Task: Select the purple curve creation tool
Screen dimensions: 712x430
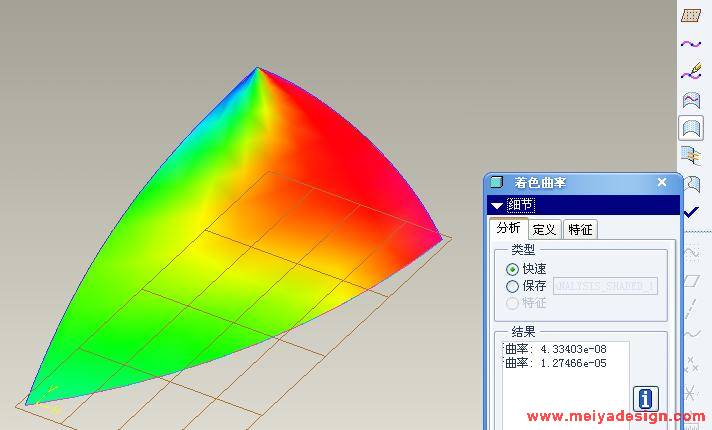Action: point(691,44)
